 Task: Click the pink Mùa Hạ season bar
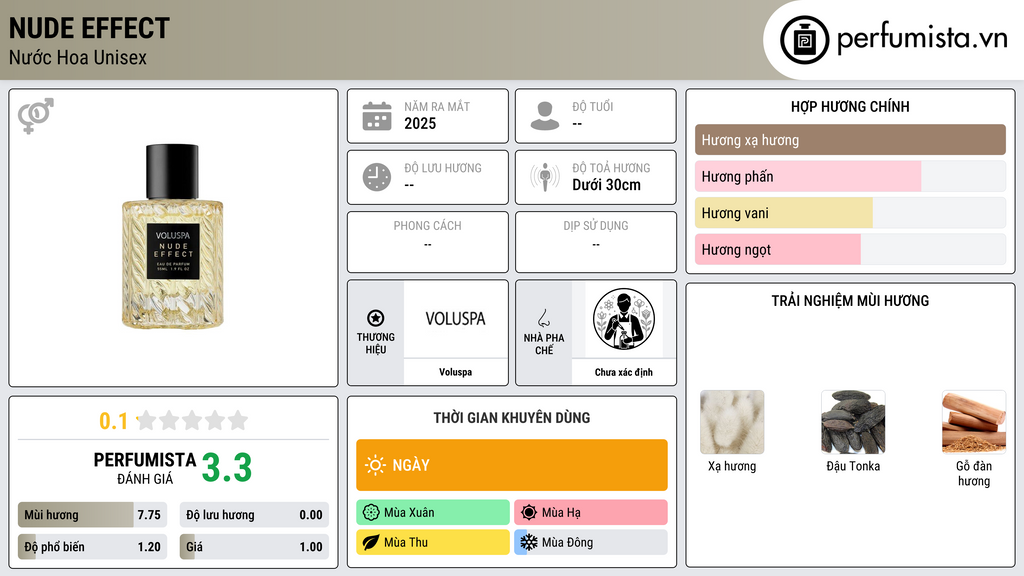(x=591, y=513)
